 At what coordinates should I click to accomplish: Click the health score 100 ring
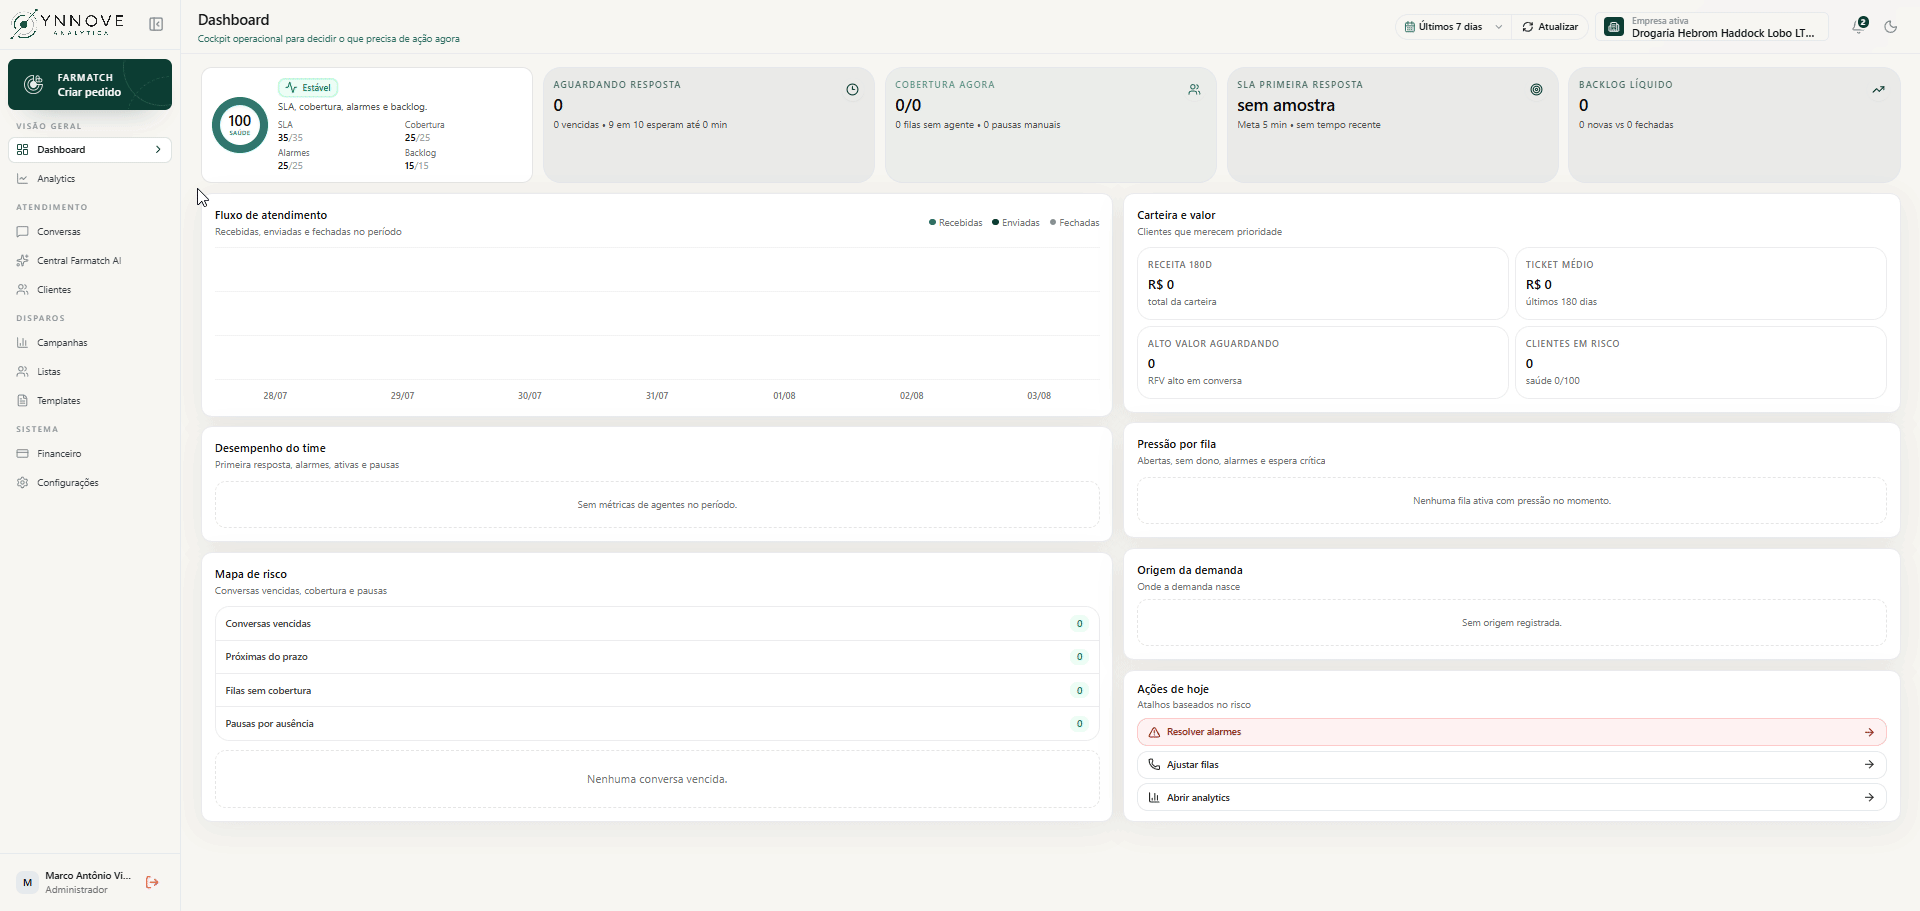[240, 125]
